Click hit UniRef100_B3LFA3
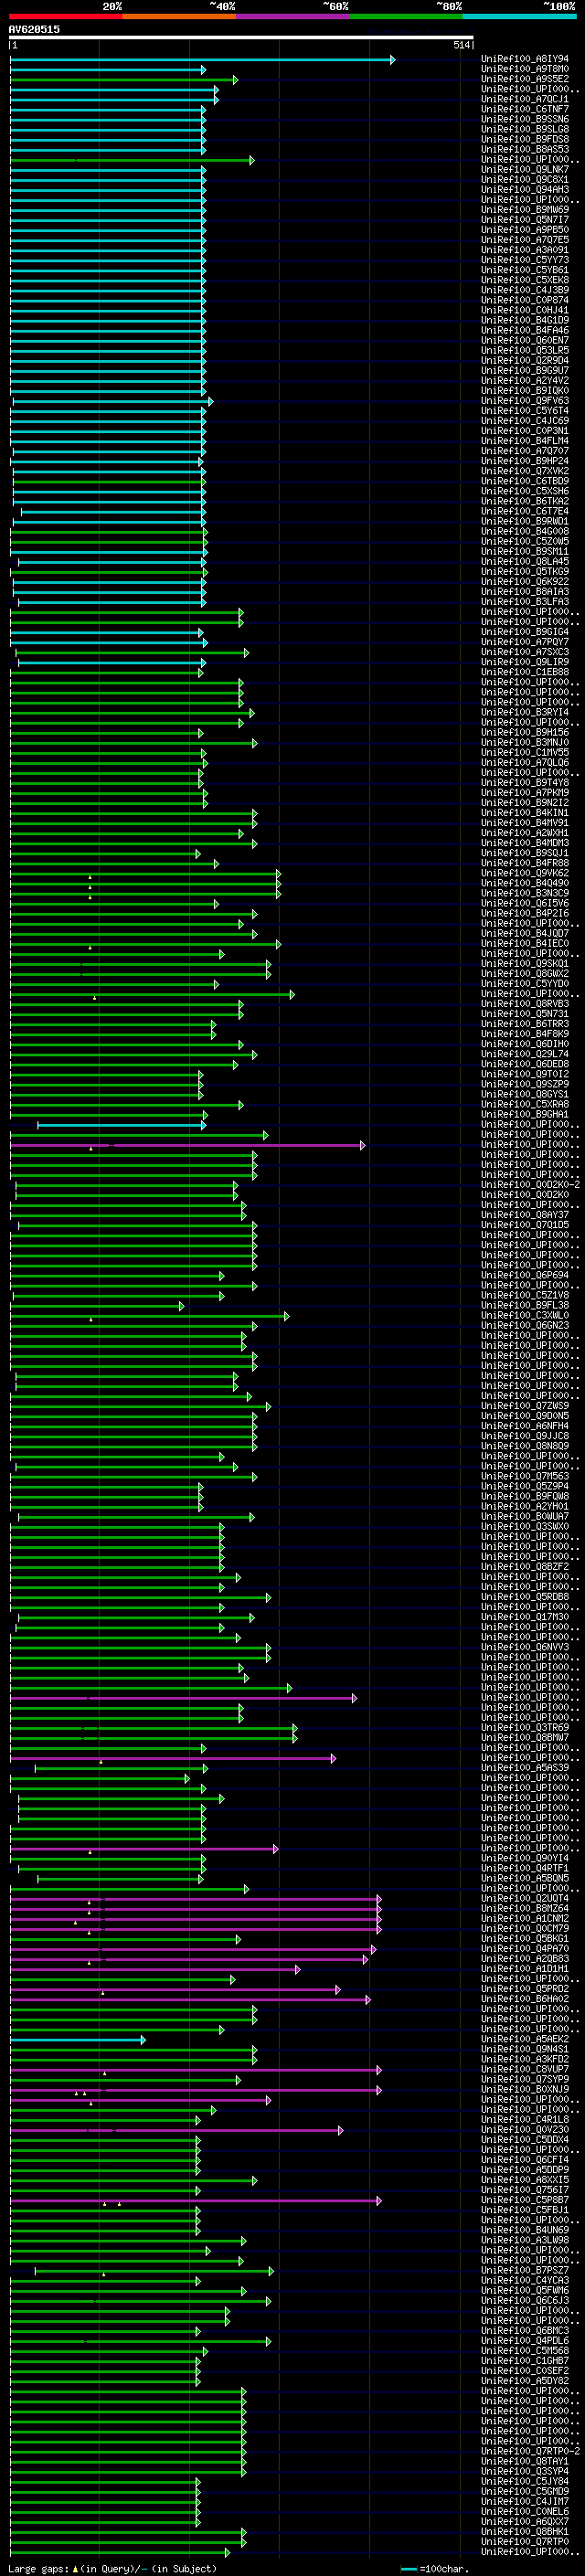Viewport: 585px width, 2576px height. click(x=524, y=602)
